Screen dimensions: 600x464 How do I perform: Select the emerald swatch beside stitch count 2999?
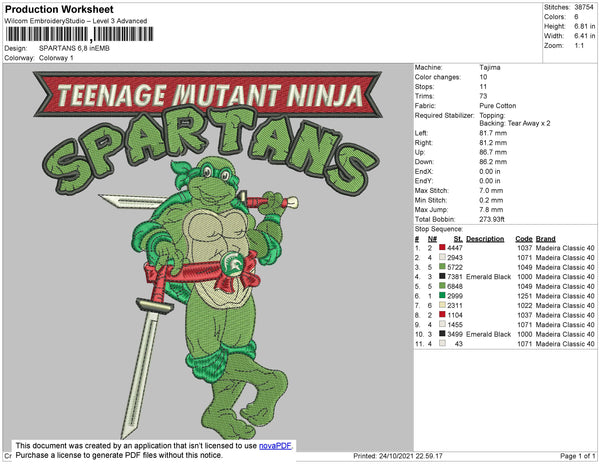[442, 296]
